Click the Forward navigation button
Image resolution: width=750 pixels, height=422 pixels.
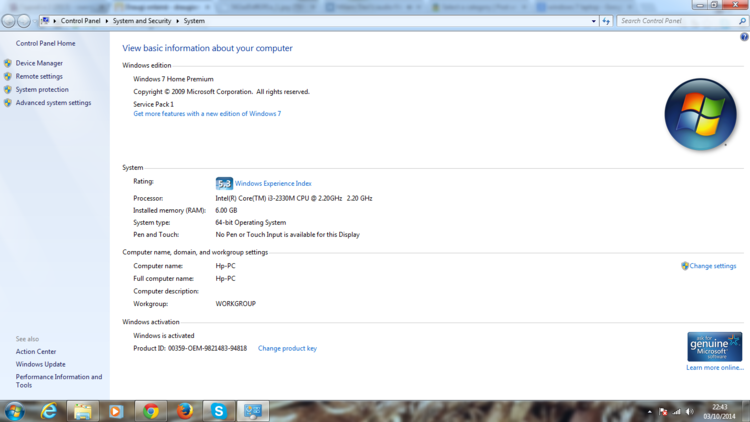point(23,21)
